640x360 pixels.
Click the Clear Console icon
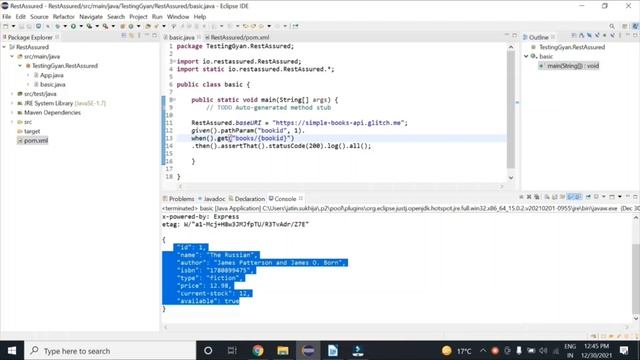(547, 197)
